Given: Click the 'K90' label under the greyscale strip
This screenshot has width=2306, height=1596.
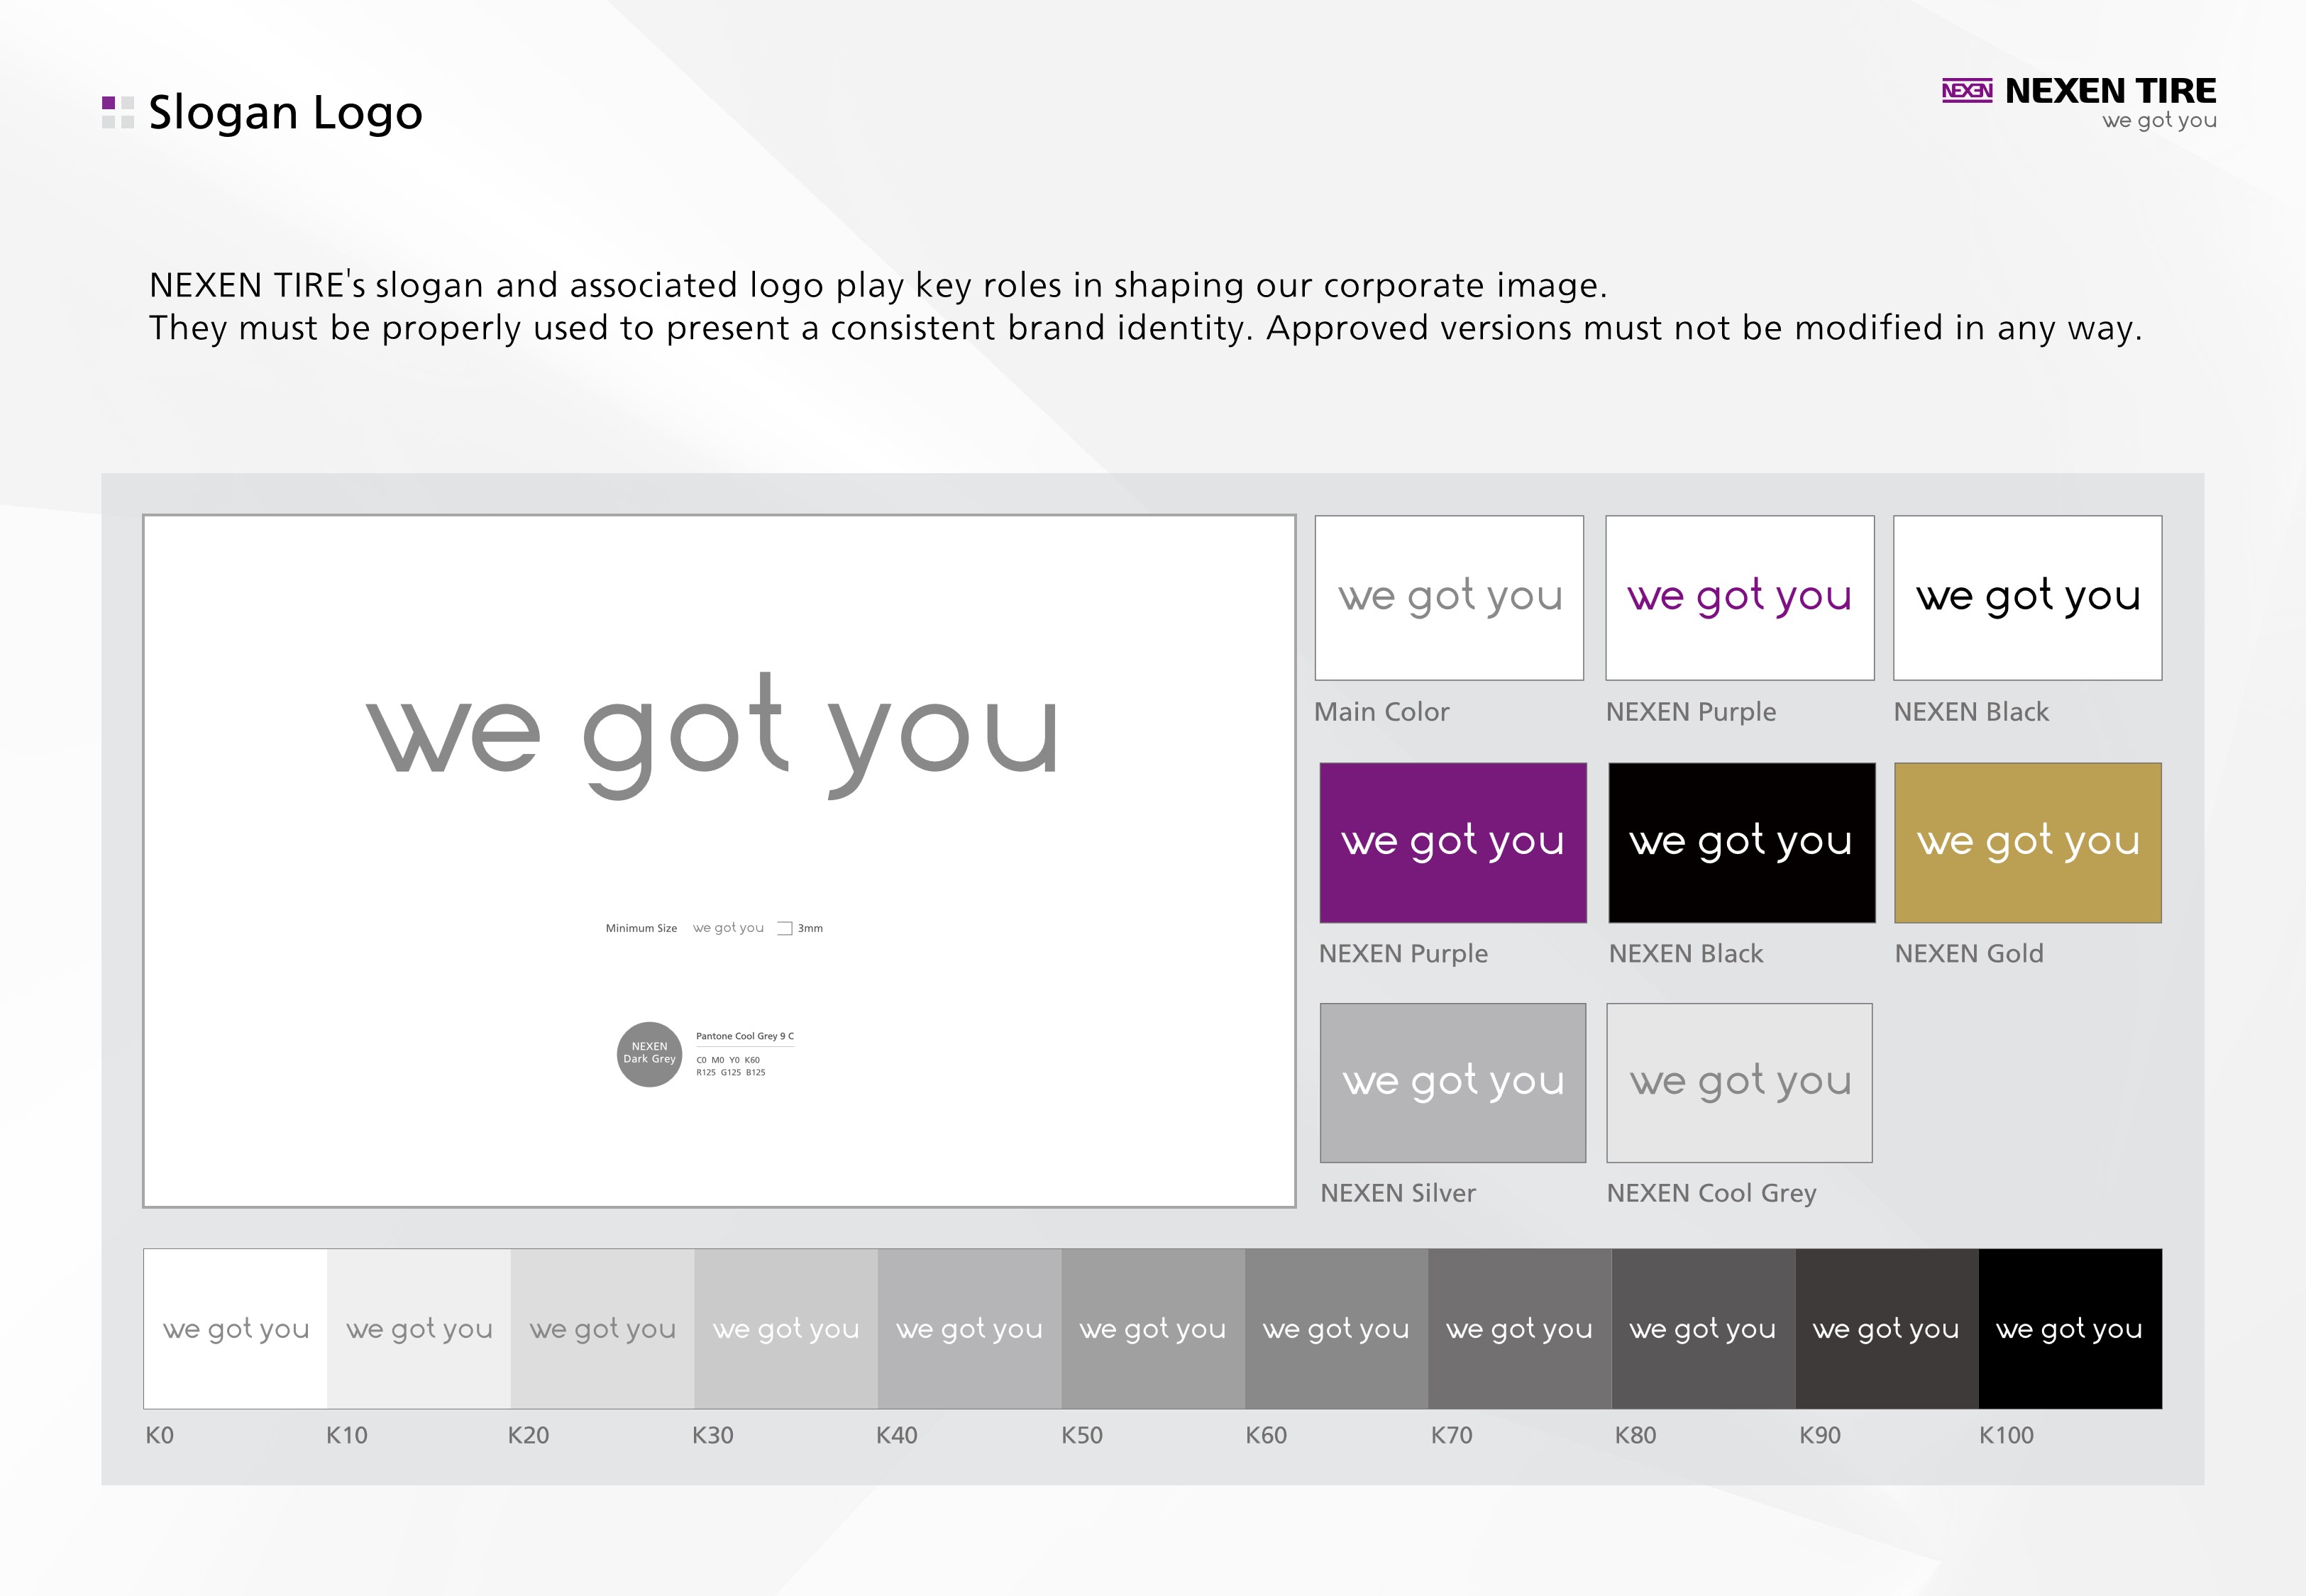Looking at the screenshot, I should (x=1820, y=1435).
